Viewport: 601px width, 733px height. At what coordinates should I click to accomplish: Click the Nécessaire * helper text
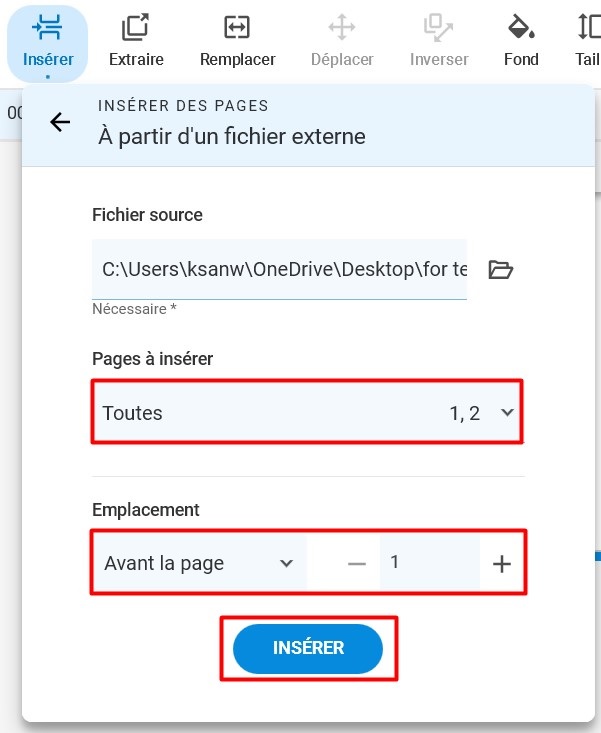[134, 309]
